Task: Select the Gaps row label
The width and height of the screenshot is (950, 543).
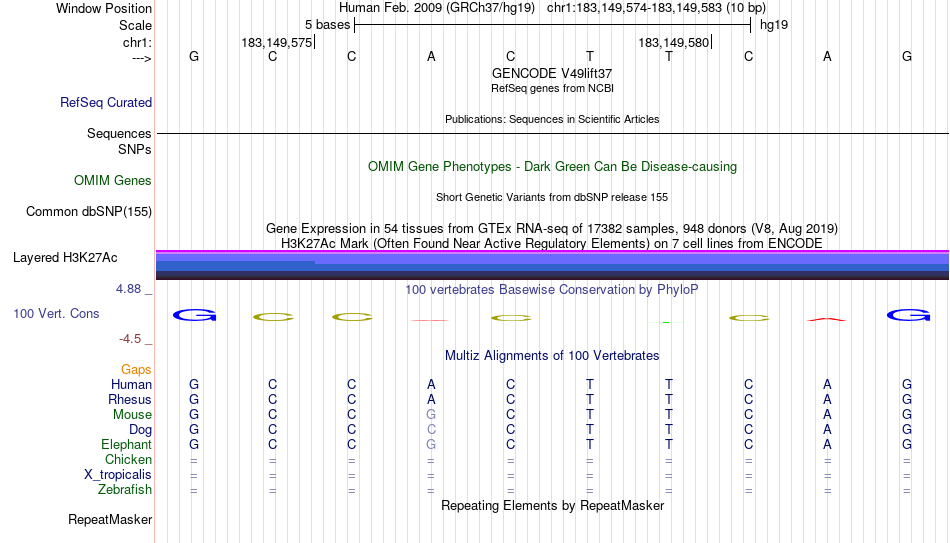Action: [x=136, y=369]
